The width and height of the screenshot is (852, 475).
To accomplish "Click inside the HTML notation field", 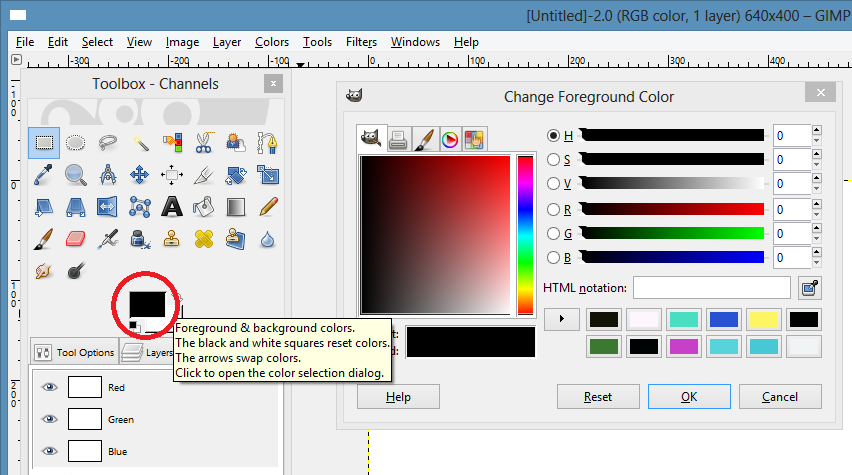I will 712,288.
